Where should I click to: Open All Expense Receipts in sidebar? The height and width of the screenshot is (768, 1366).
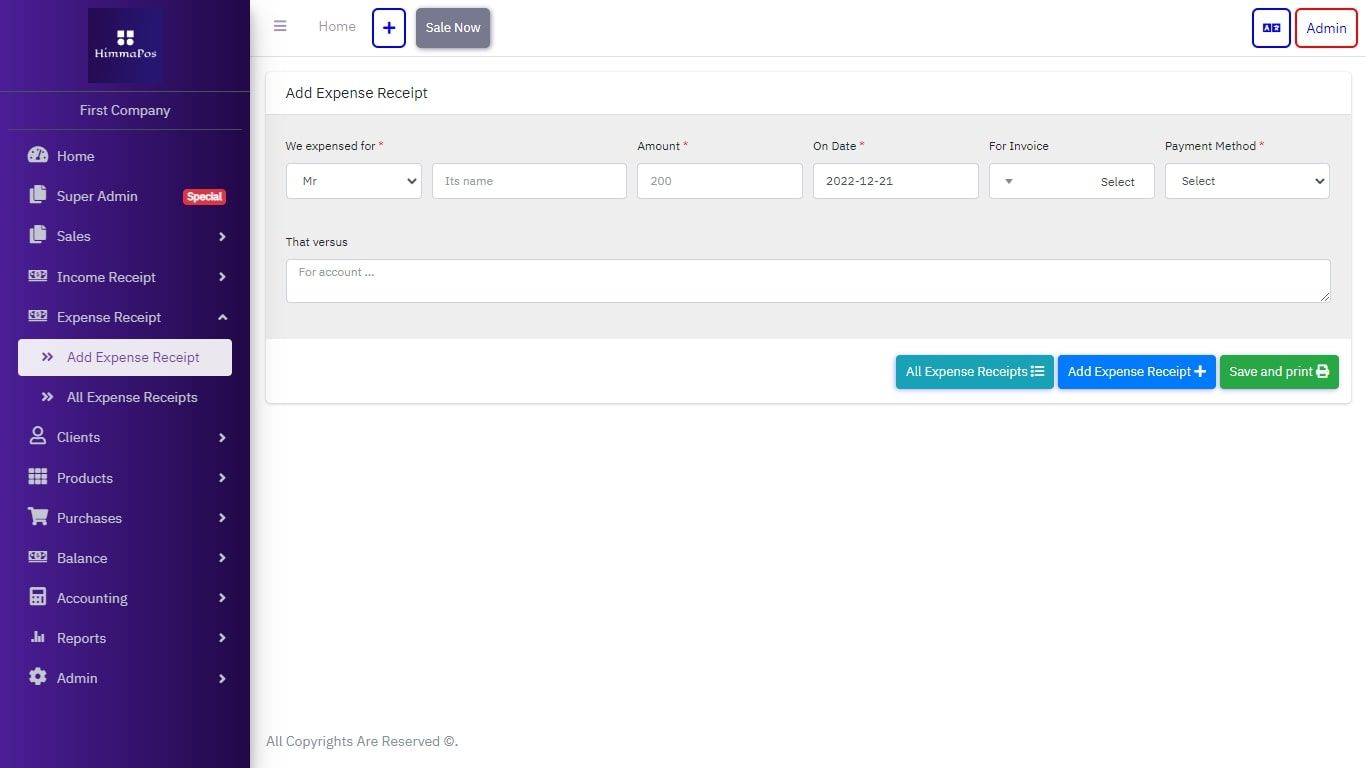click(x=125, y=397)
